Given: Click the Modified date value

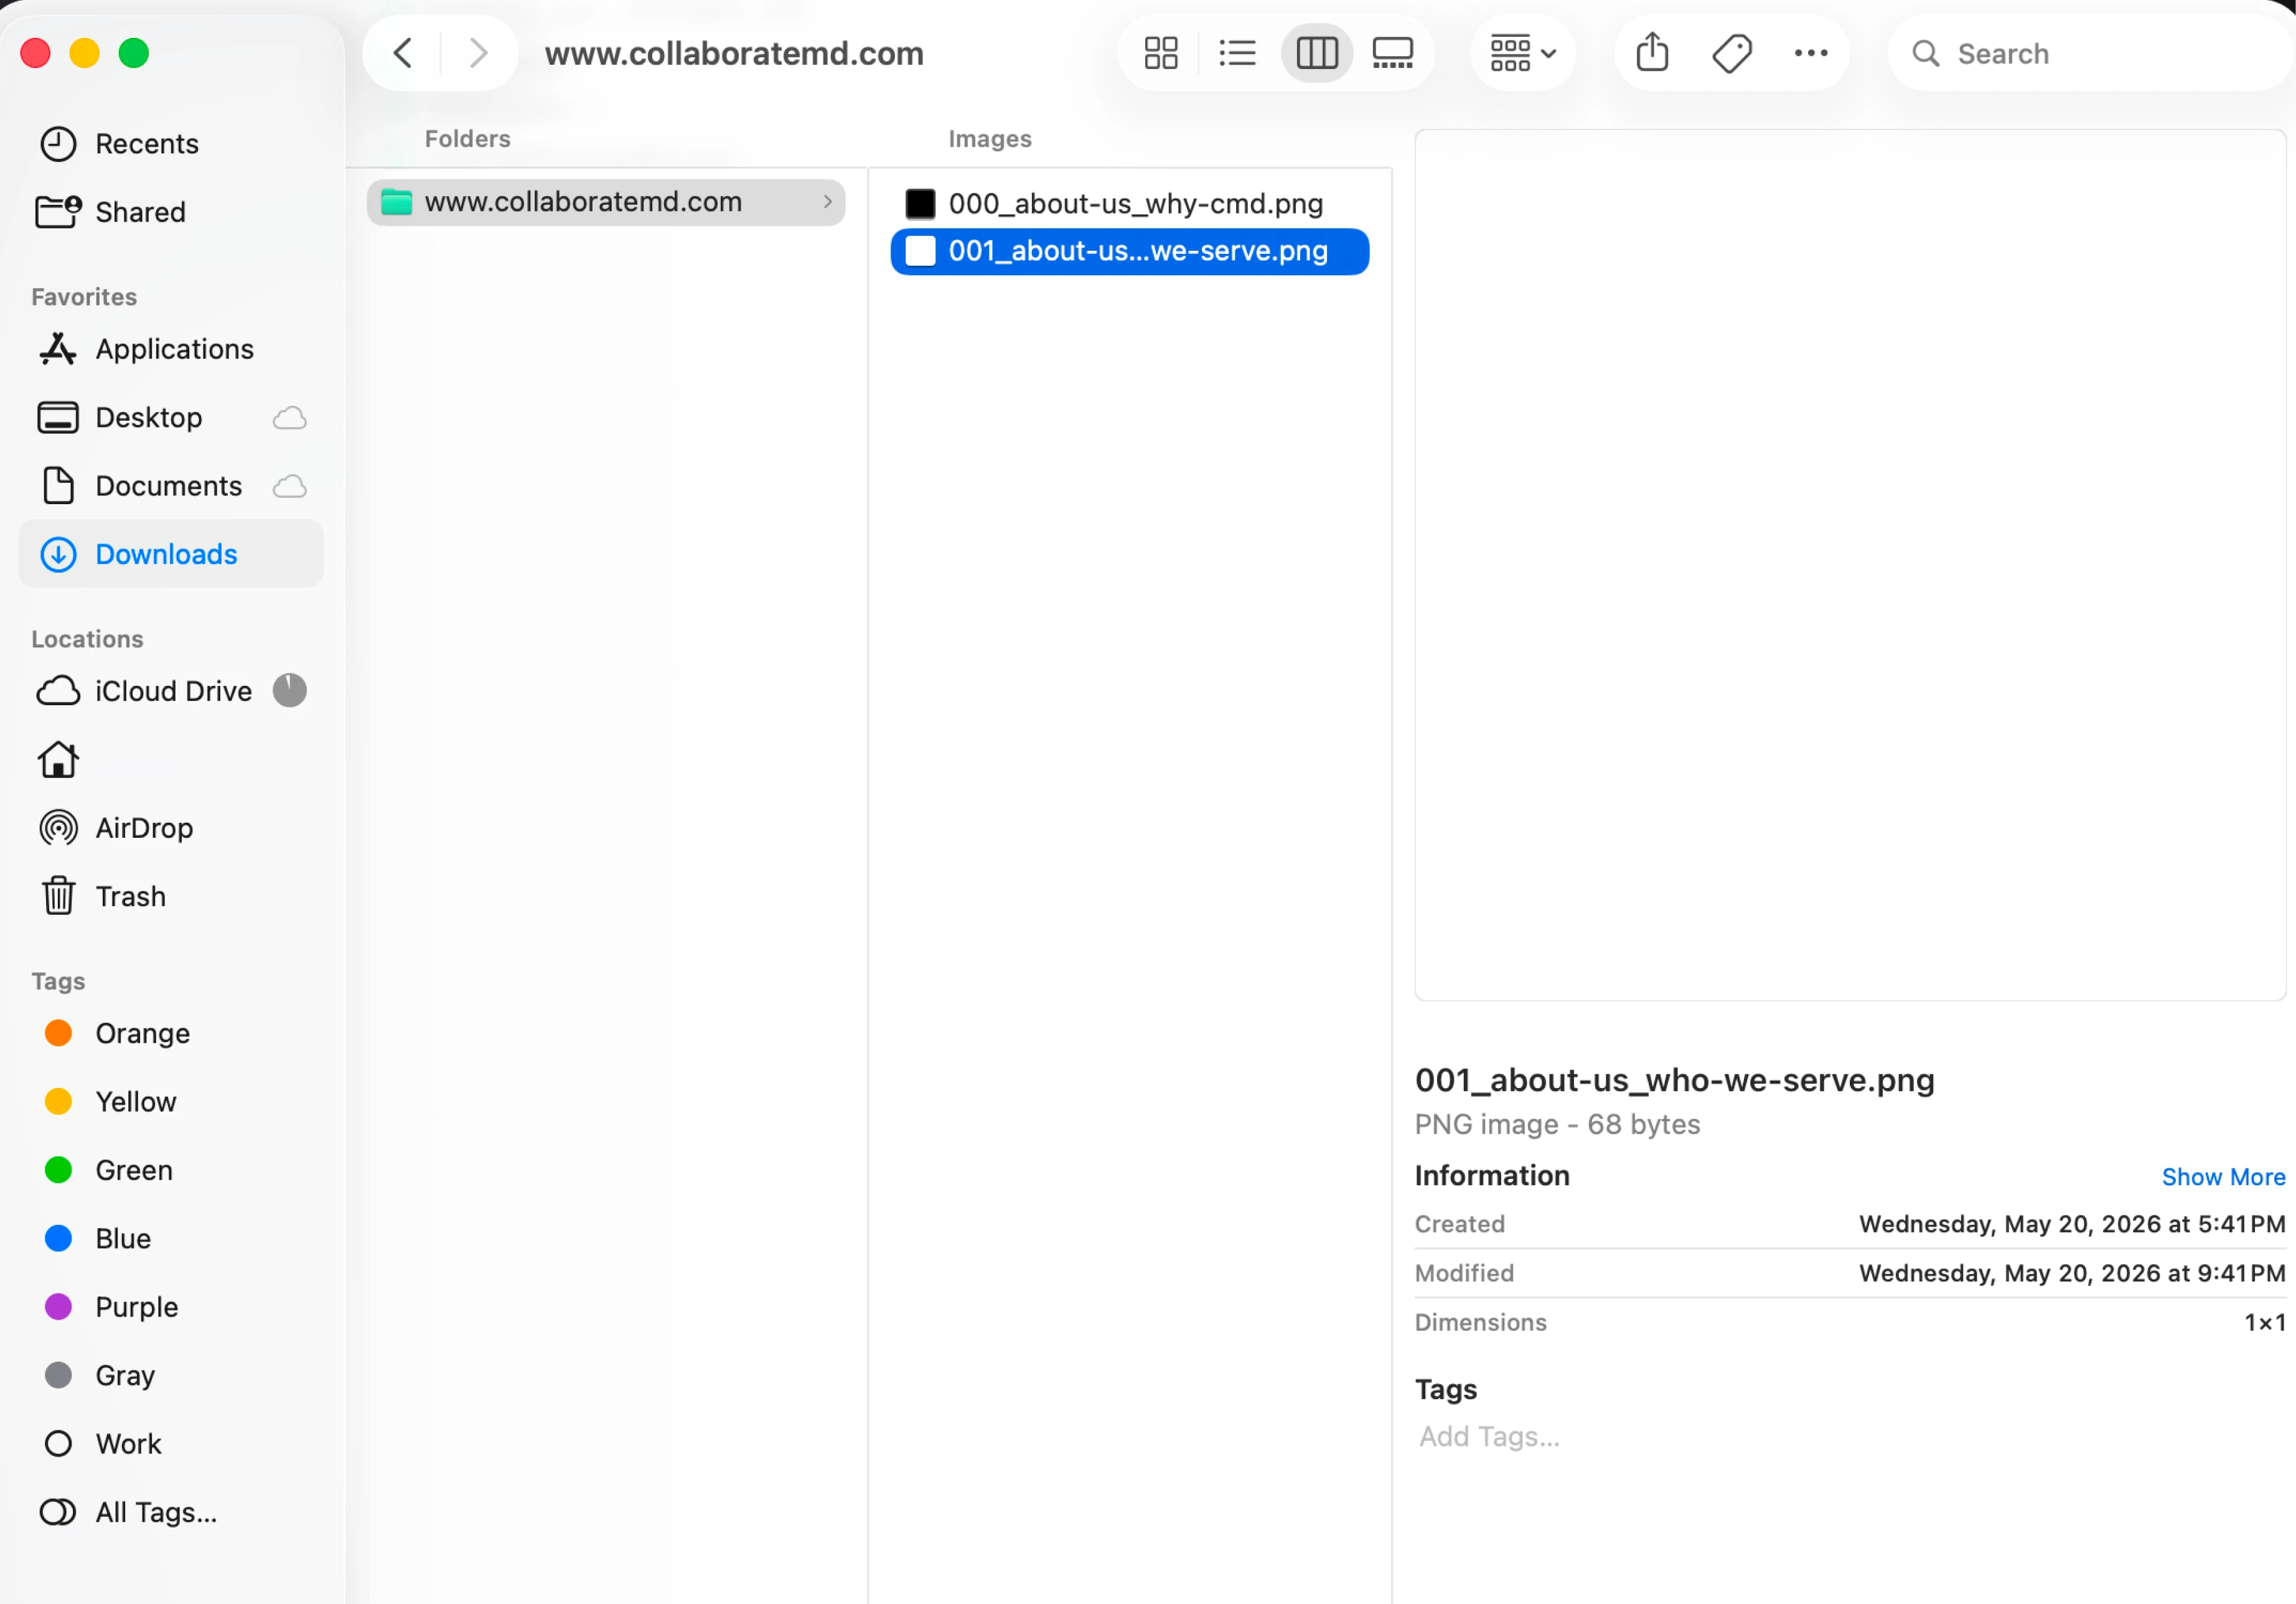Looking at the screenshot, I should tap(2072, 1273).
